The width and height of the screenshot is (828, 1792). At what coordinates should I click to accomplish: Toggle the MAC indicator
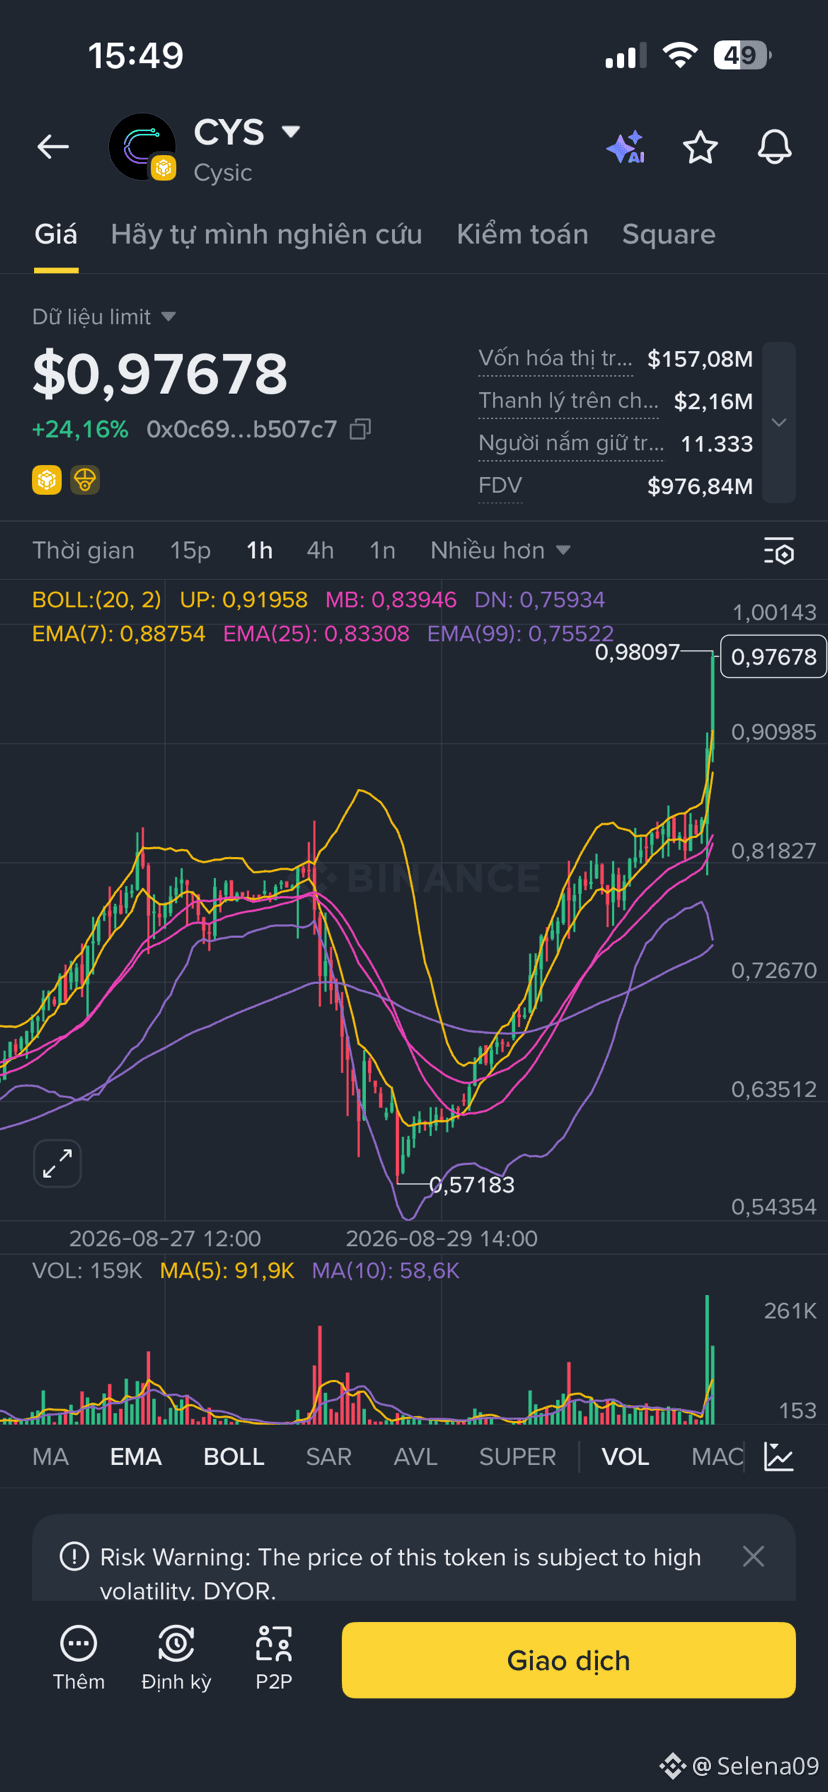click(x=717, y=1456)
